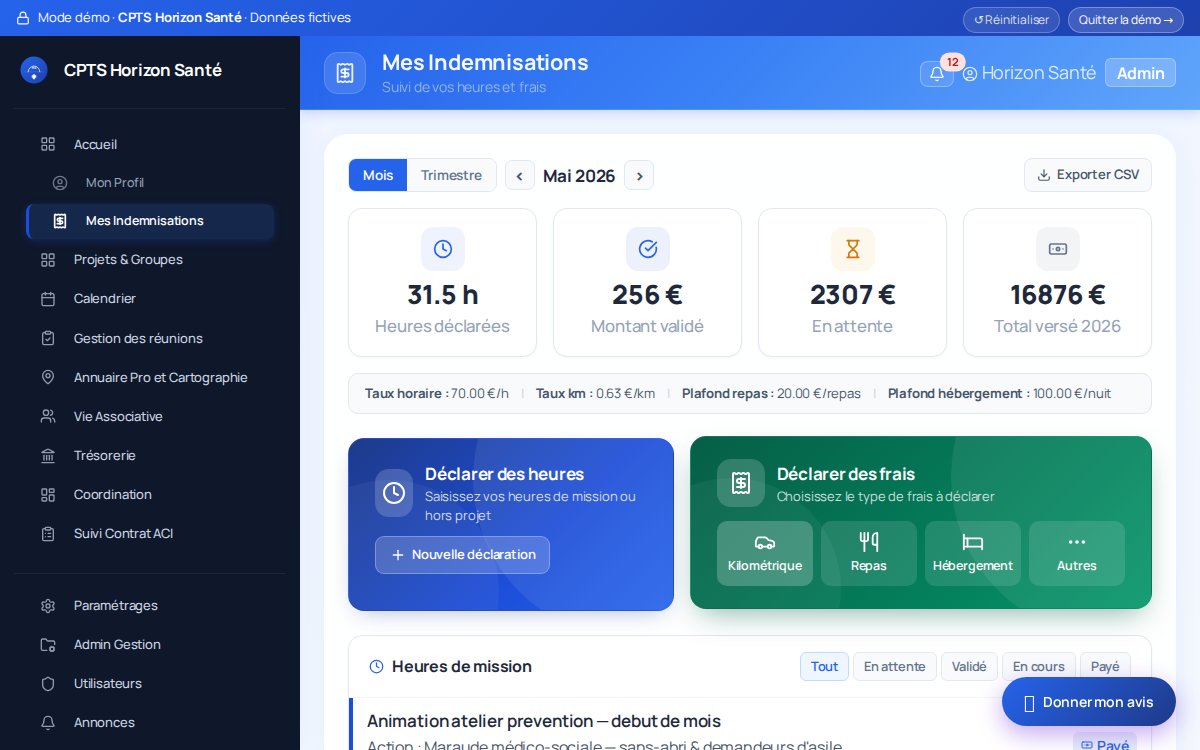Click the Mai 2026 month label

tap(579, 176)
